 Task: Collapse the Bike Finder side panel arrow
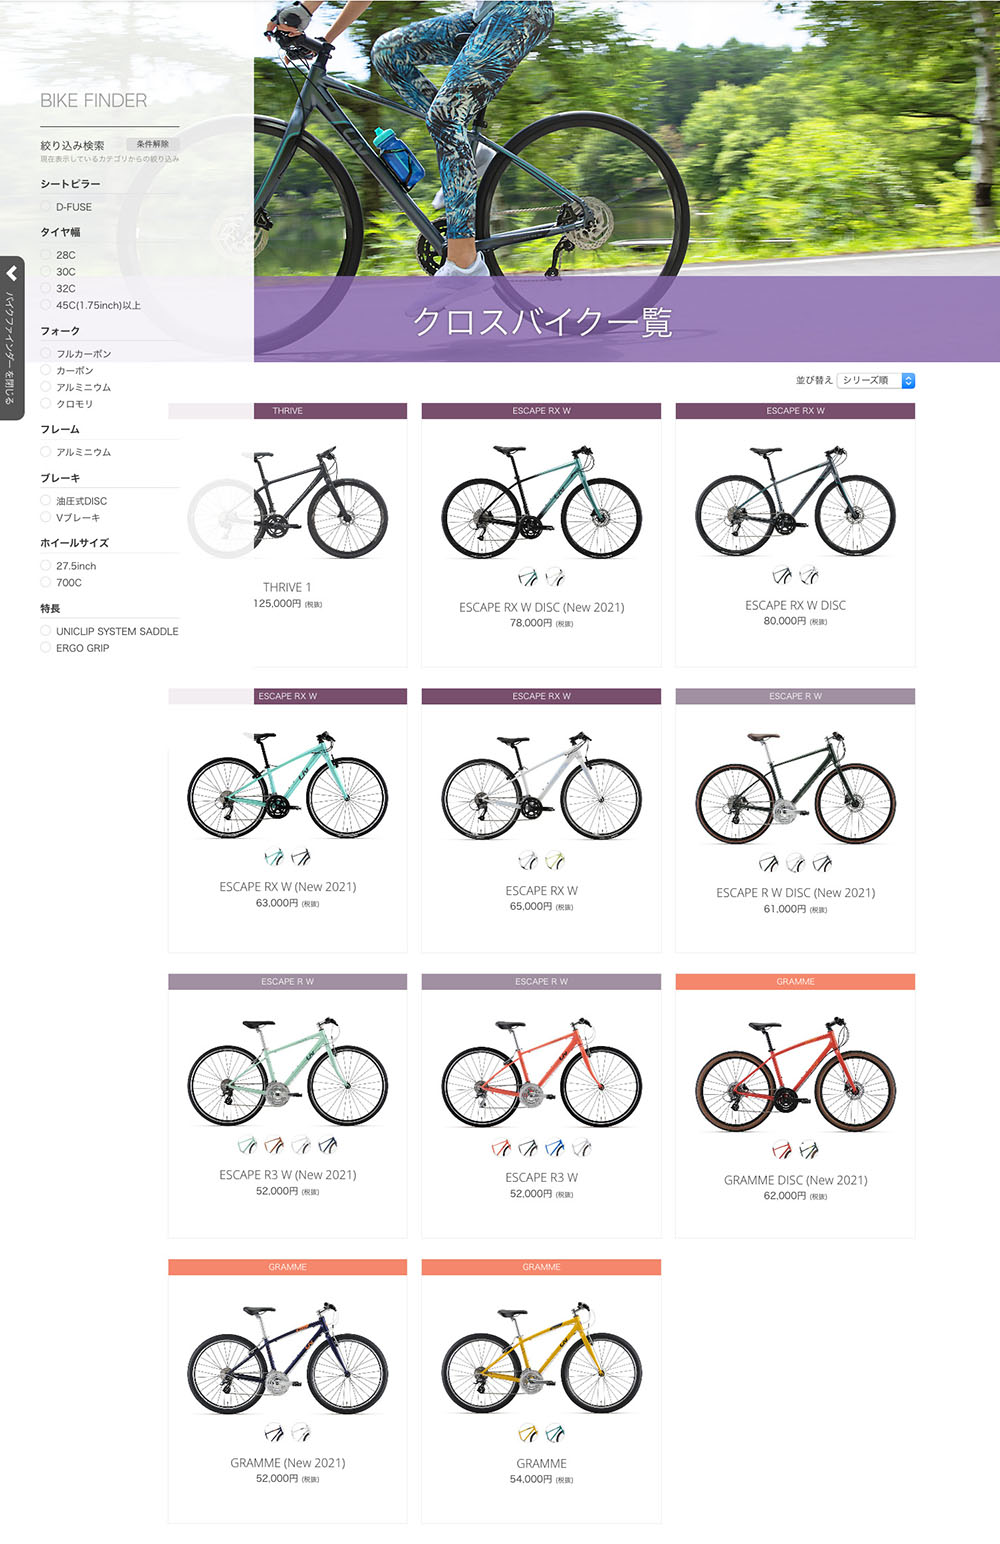coord(12,274)
